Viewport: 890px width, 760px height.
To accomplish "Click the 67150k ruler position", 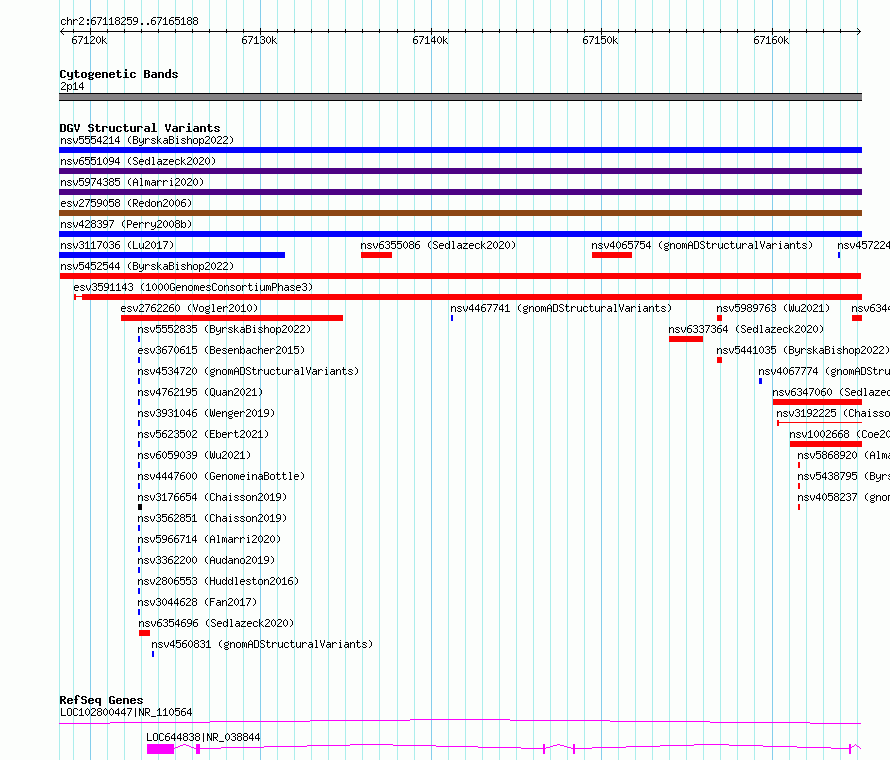I will (x=601, y=40).
